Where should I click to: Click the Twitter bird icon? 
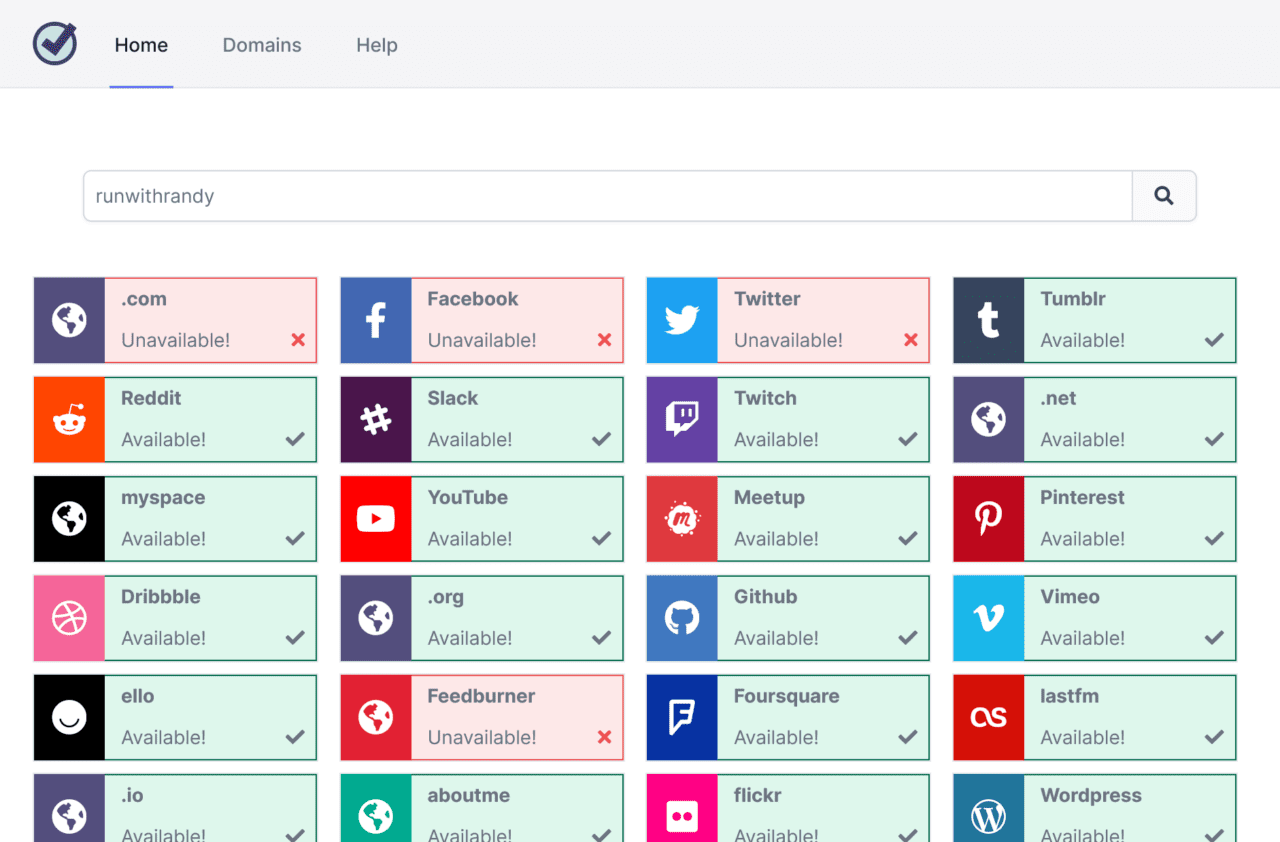pos(681,320)
